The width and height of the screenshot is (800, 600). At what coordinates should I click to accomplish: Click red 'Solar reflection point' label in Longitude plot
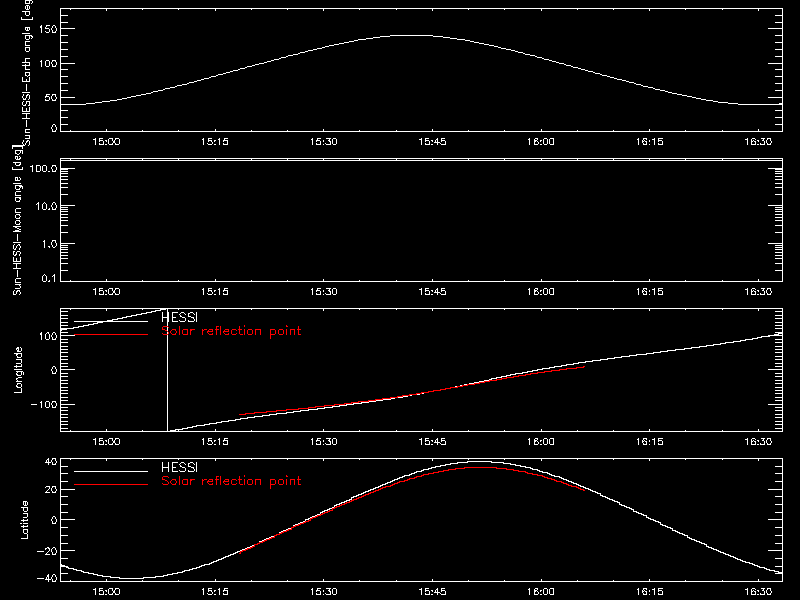pyautogui.click(x=231, y=331)
